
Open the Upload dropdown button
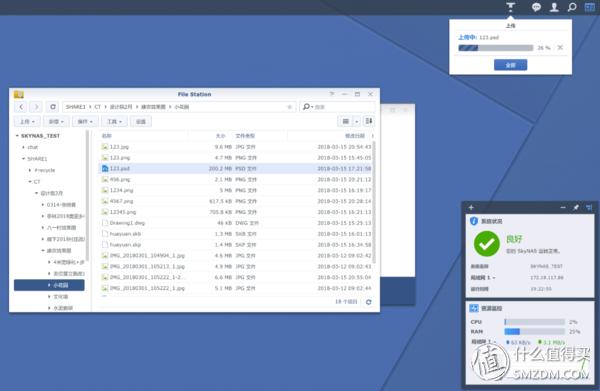[x=27, y=121]
